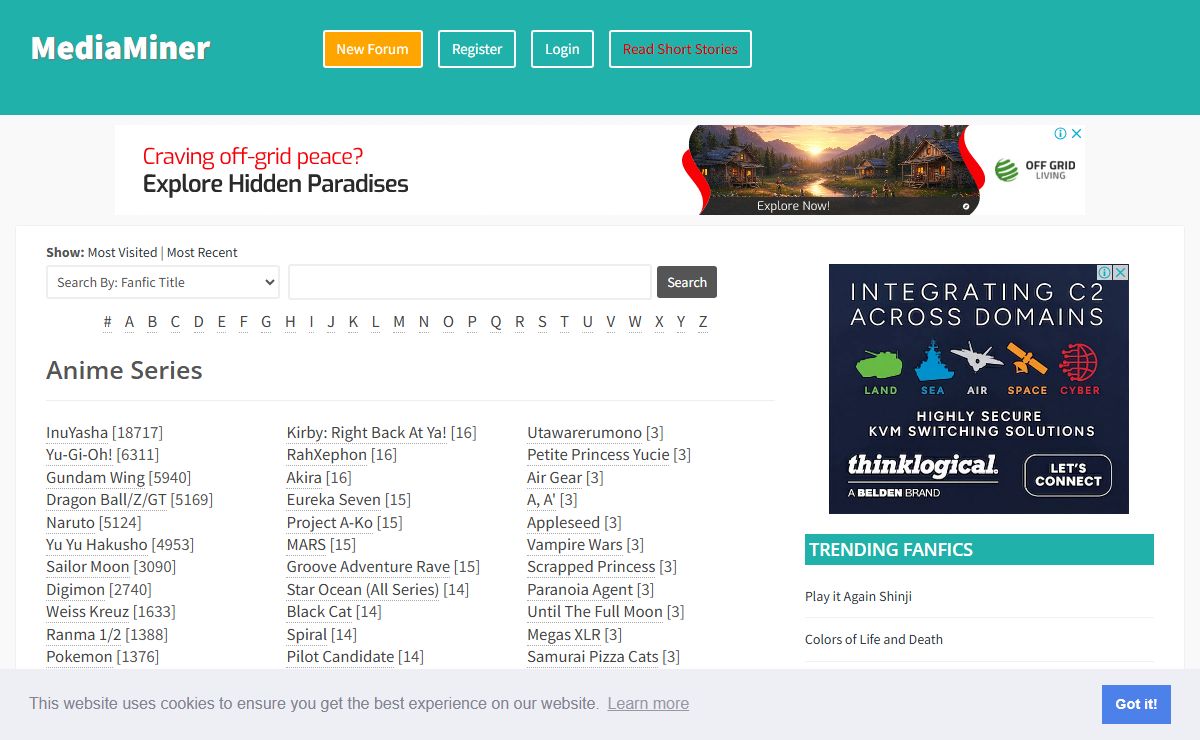Click the Login button
This screenshot has height=740, width=1200.
point(562,49)
